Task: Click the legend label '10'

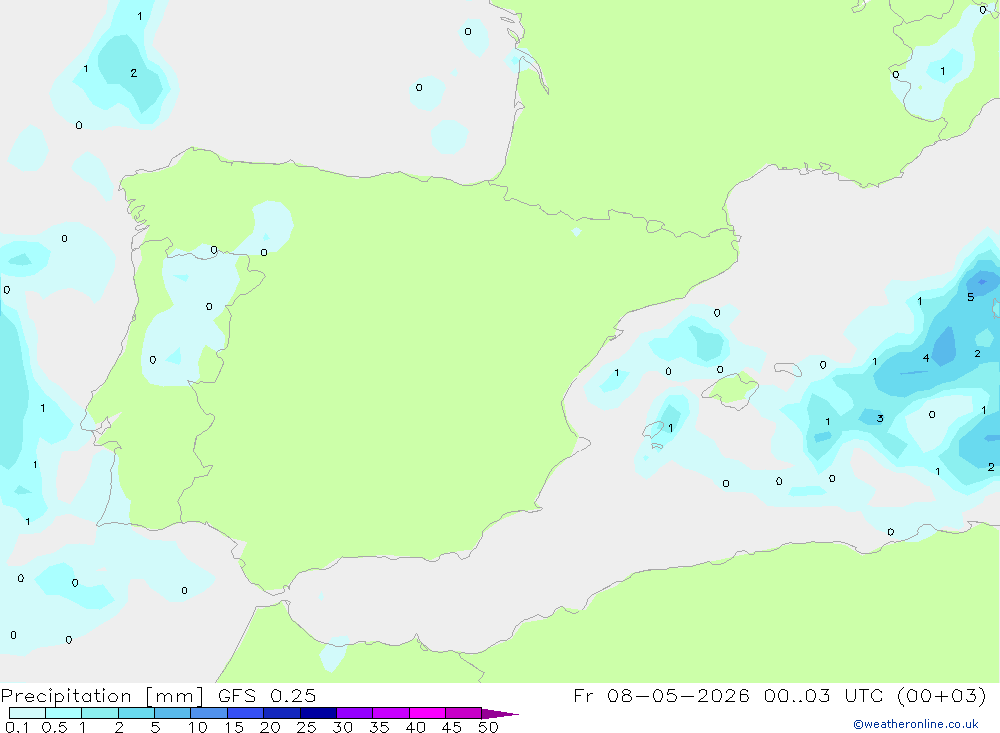Action: coord(198,727)
